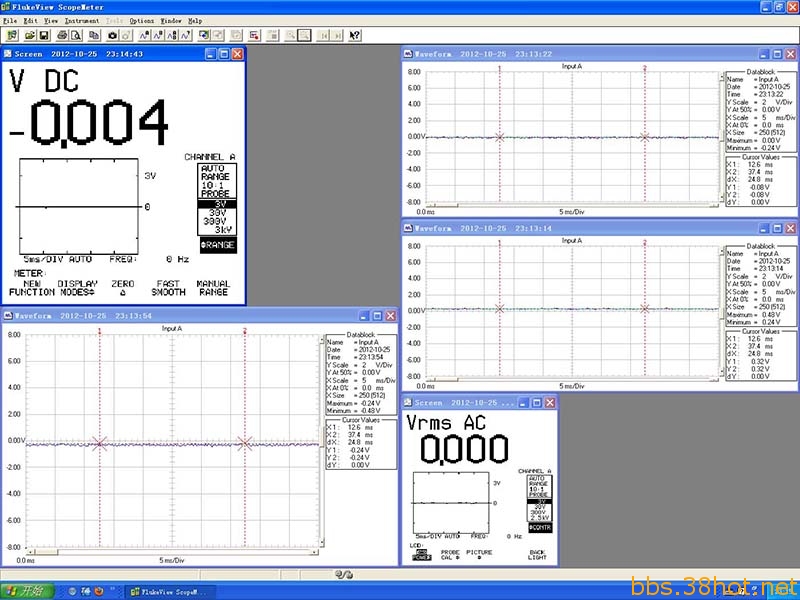Image resolution: width=800 pixels, height=600 pixels.
Task: Click cursor 2 marker in 23:13:22 waveform
Action: [645, 137]
